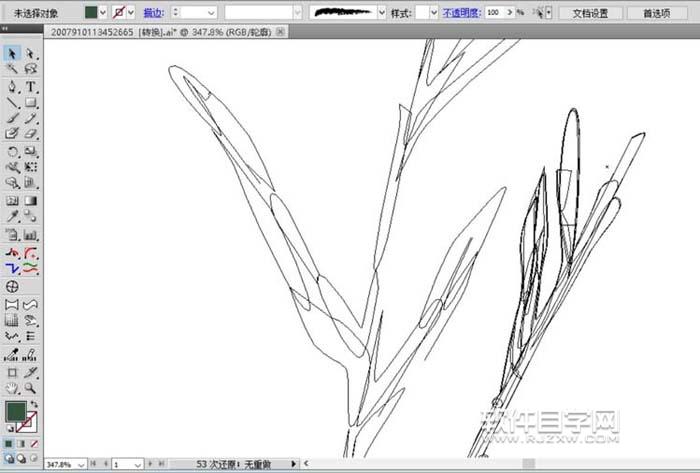Open the status bar options arrow
700x473 pixels.
[x=293, y=464]
